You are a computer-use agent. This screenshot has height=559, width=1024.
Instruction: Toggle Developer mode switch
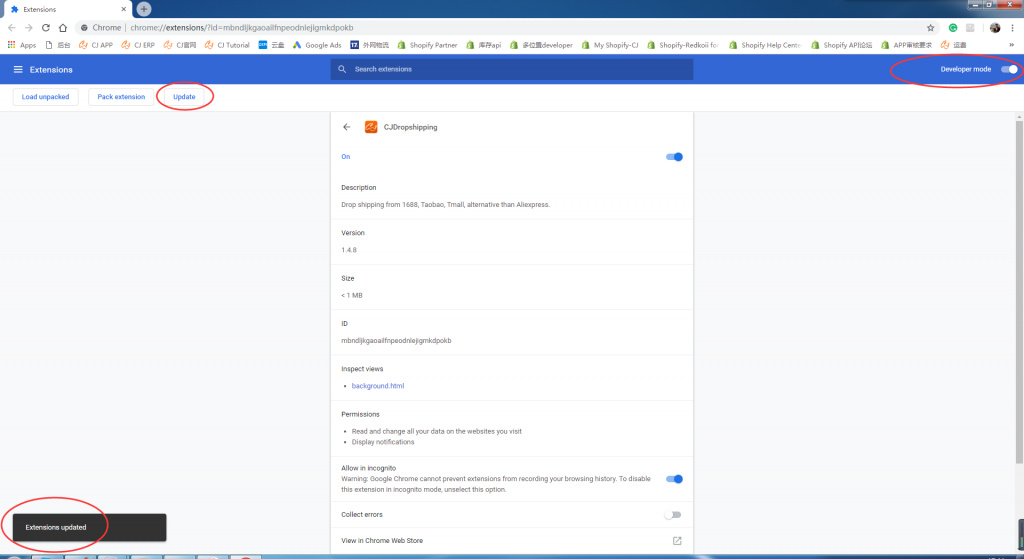1009,69
